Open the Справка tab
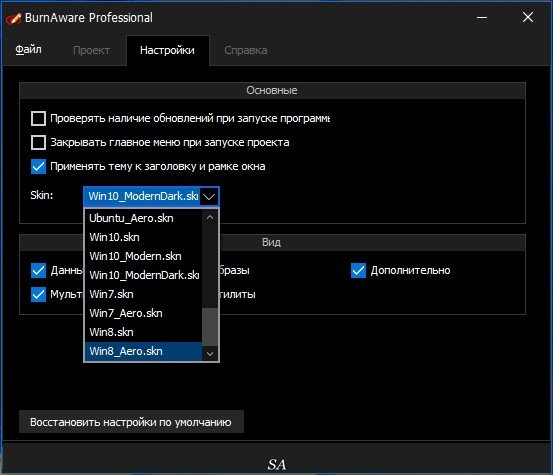 pos(245,50)
